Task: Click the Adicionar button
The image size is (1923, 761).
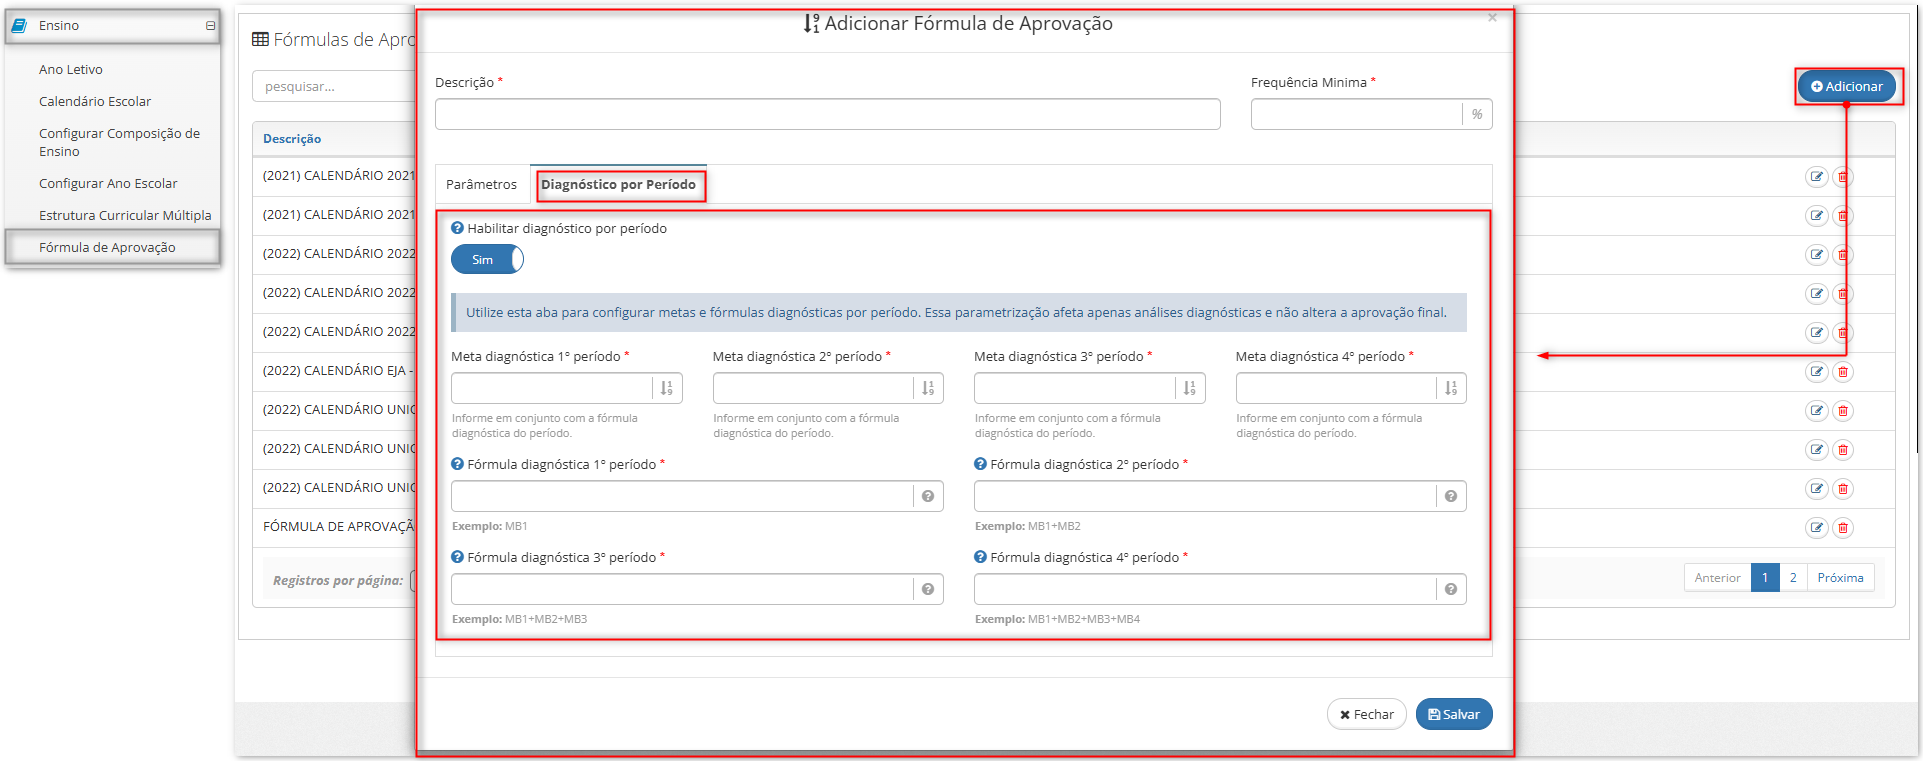Action: [1847, 86]
